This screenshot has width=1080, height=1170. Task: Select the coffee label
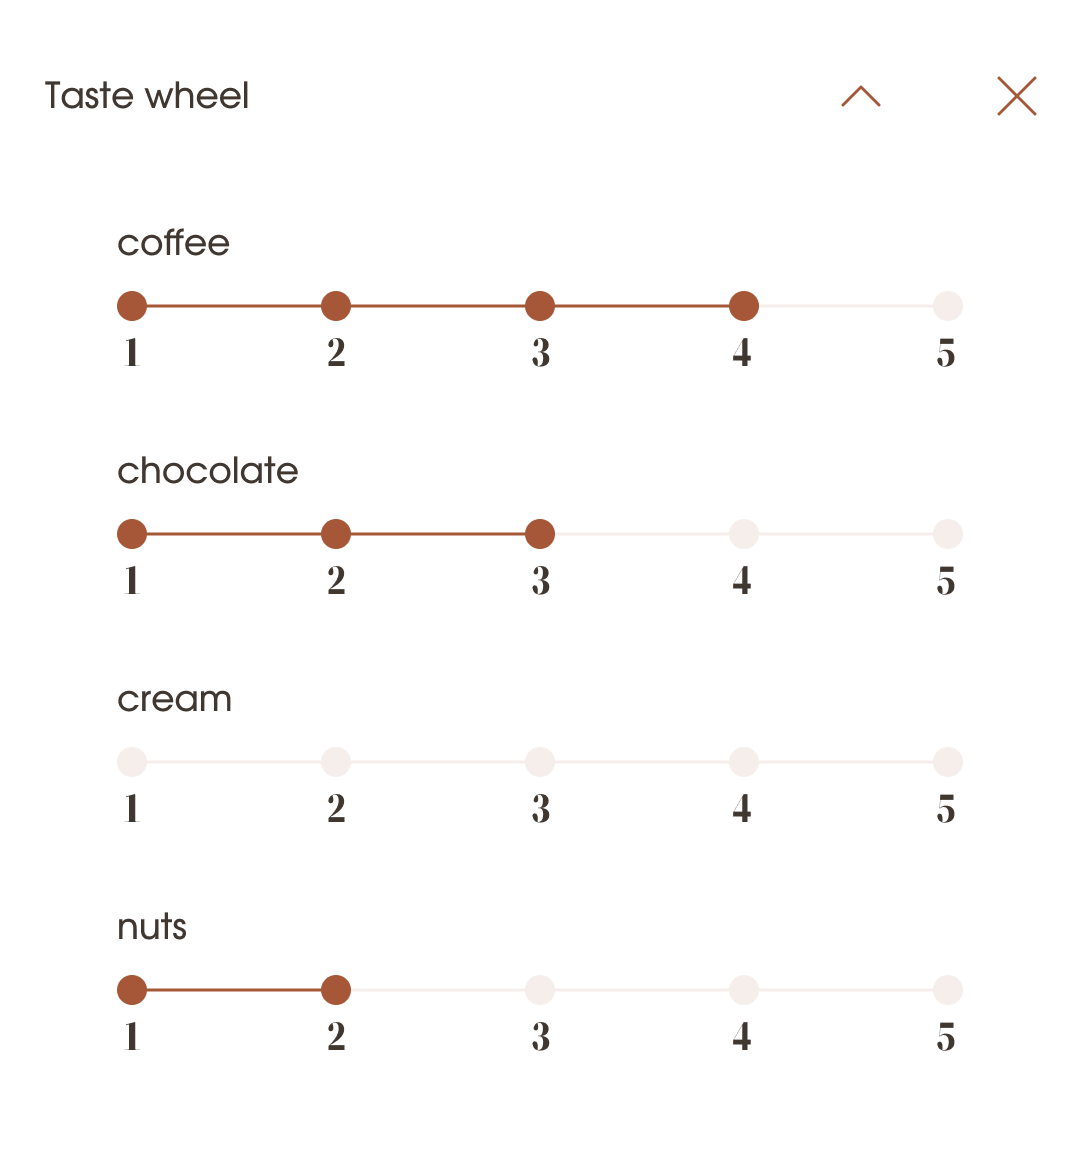coord(174,243)
